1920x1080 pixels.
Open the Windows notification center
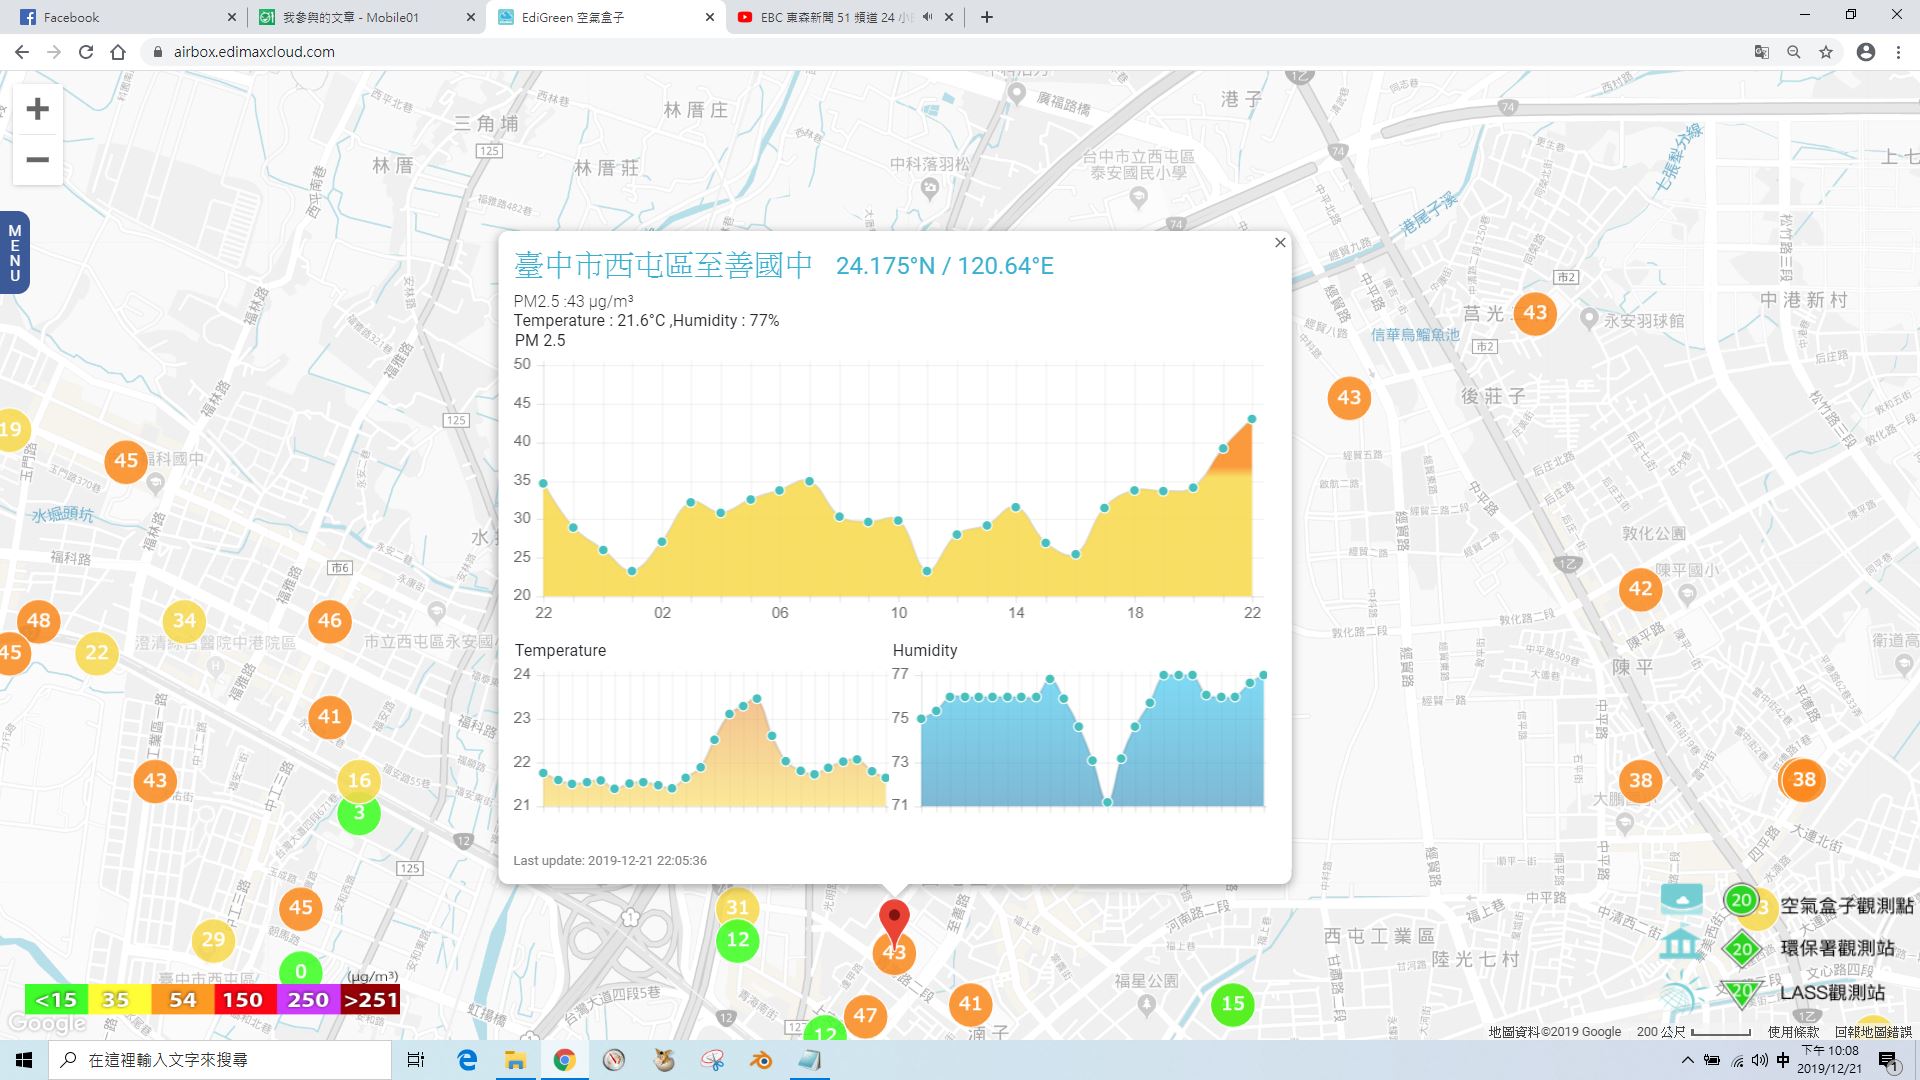pyautogui.click(x=1888, y=1062)
